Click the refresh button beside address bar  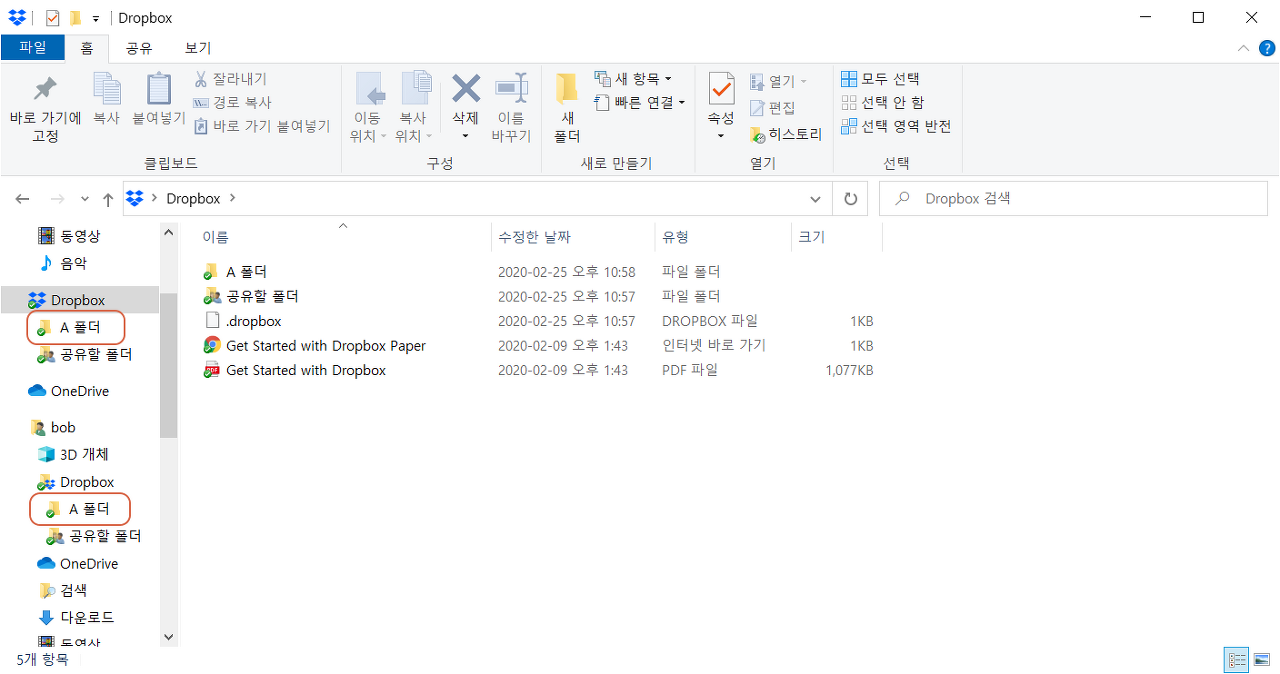[851, 199]
